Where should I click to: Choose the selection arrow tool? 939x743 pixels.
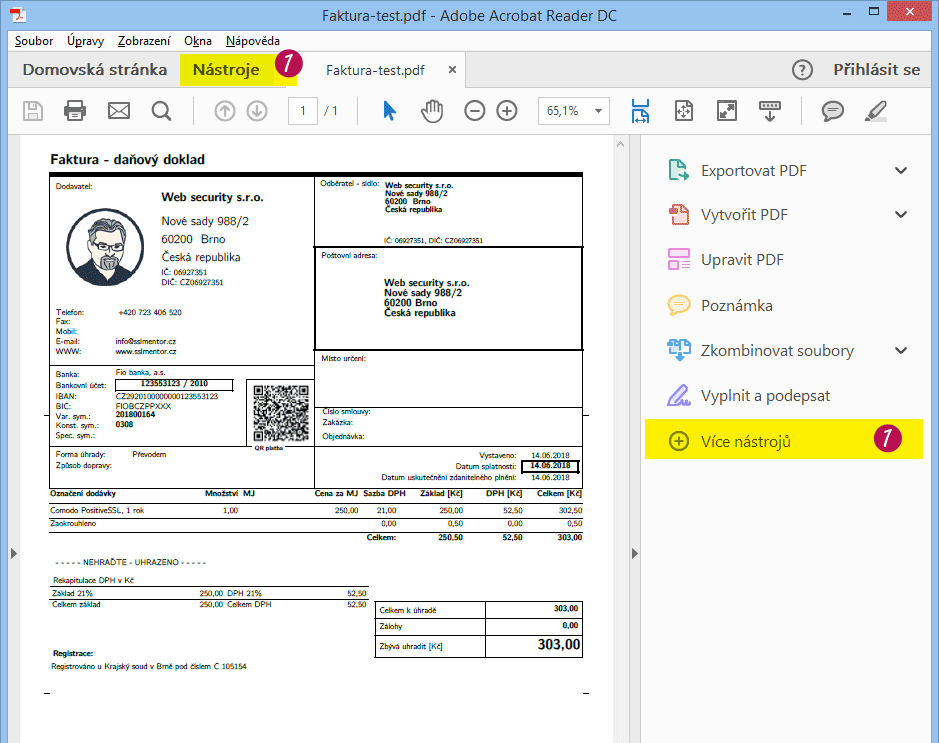coord(389,111)
